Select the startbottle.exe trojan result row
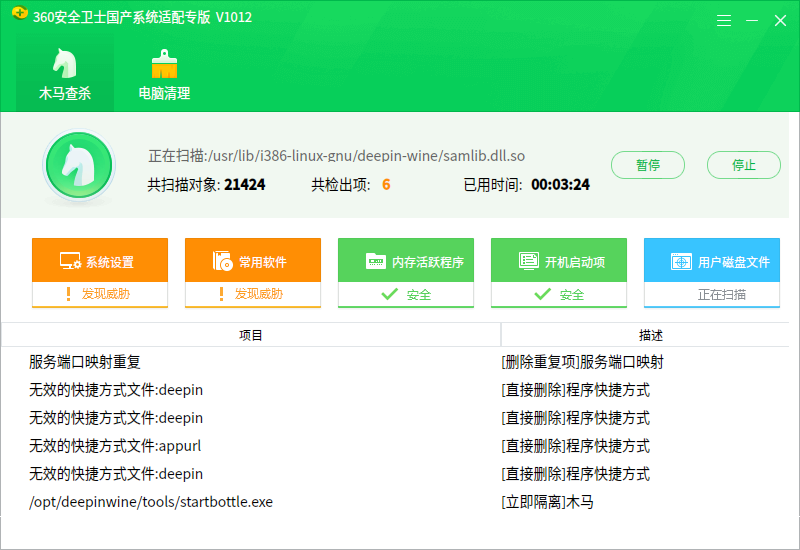 [395, 502]
